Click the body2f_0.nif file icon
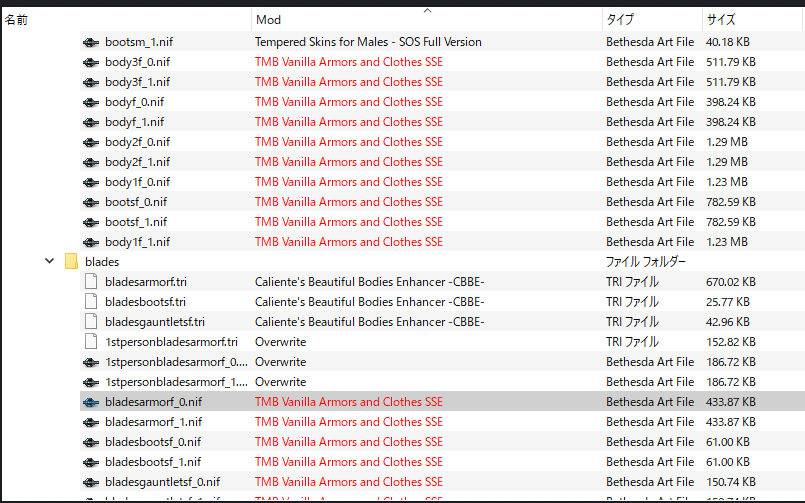This screenshot has width=805, height=503. [91, 142]
